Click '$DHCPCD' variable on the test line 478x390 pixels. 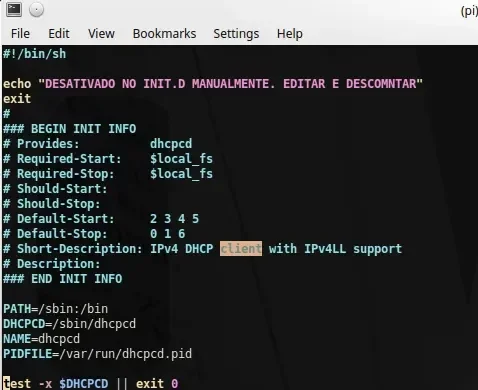pos(84,384)
